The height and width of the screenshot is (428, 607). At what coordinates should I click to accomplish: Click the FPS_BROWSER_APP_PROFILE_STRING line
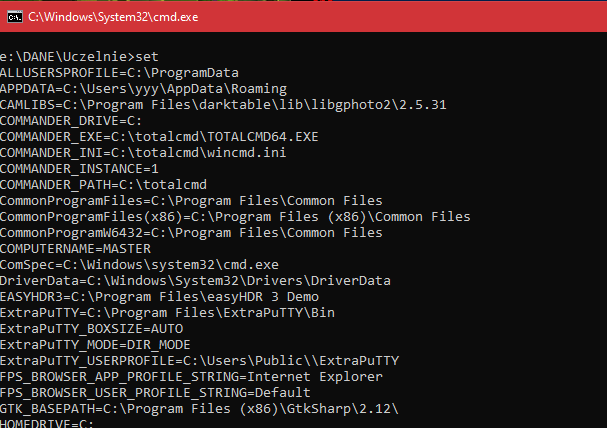[191, 376]
